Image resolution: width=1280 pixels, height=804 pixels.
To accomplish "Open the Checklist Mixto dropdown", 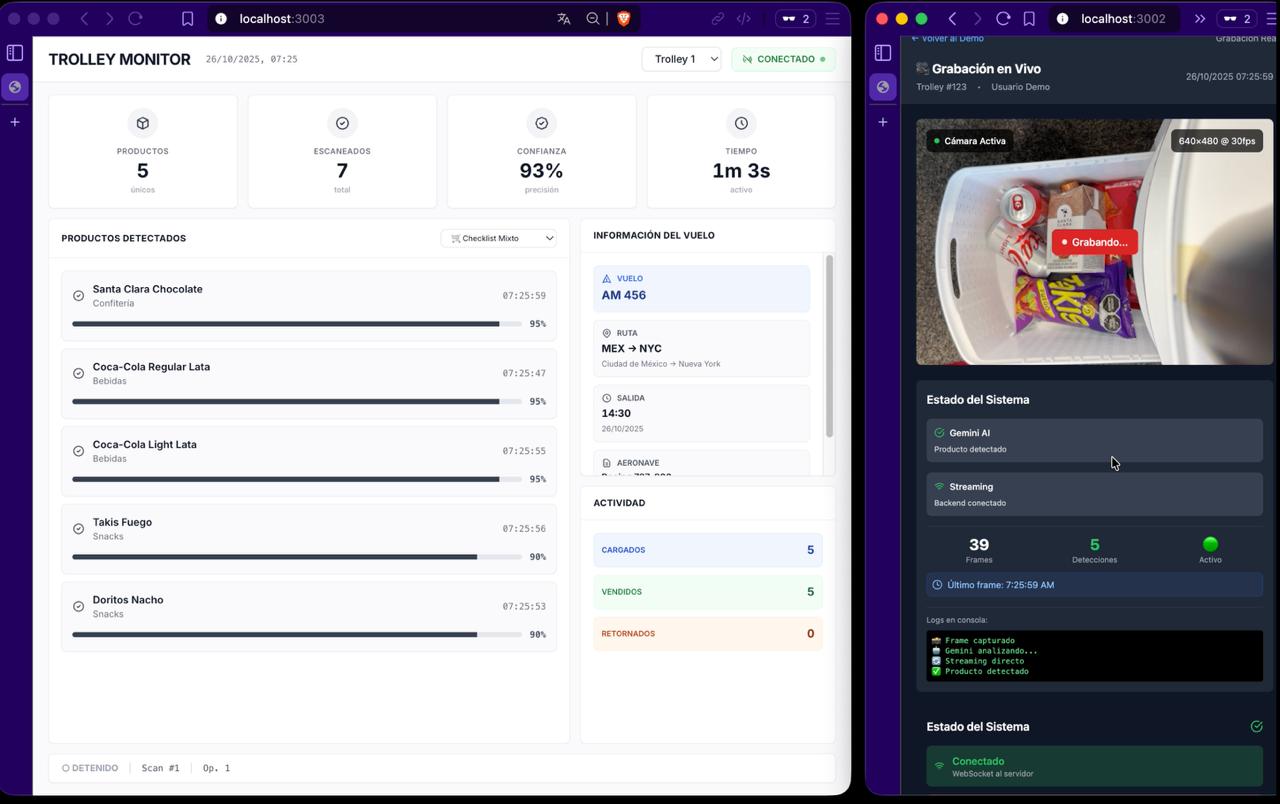I will [x=499, y=238].
